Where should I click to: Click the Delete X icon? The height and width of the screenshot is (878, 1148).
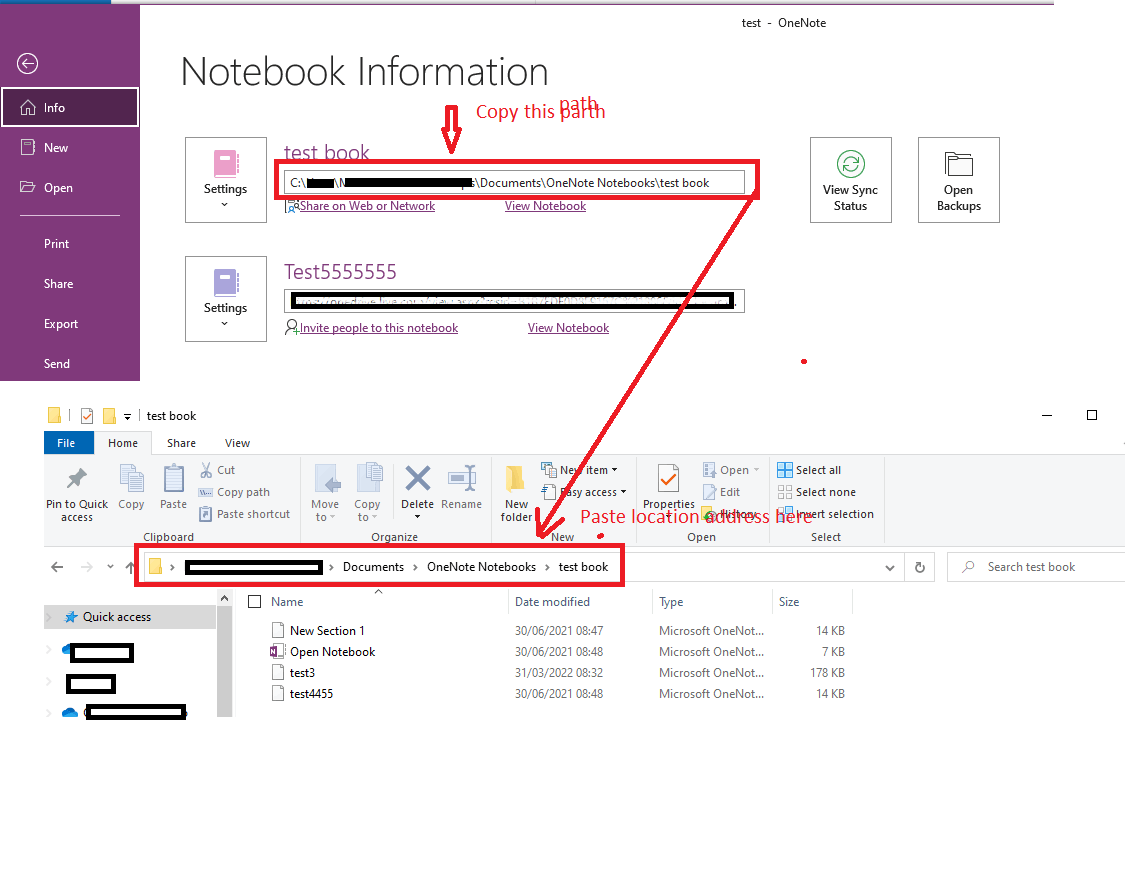417,480
